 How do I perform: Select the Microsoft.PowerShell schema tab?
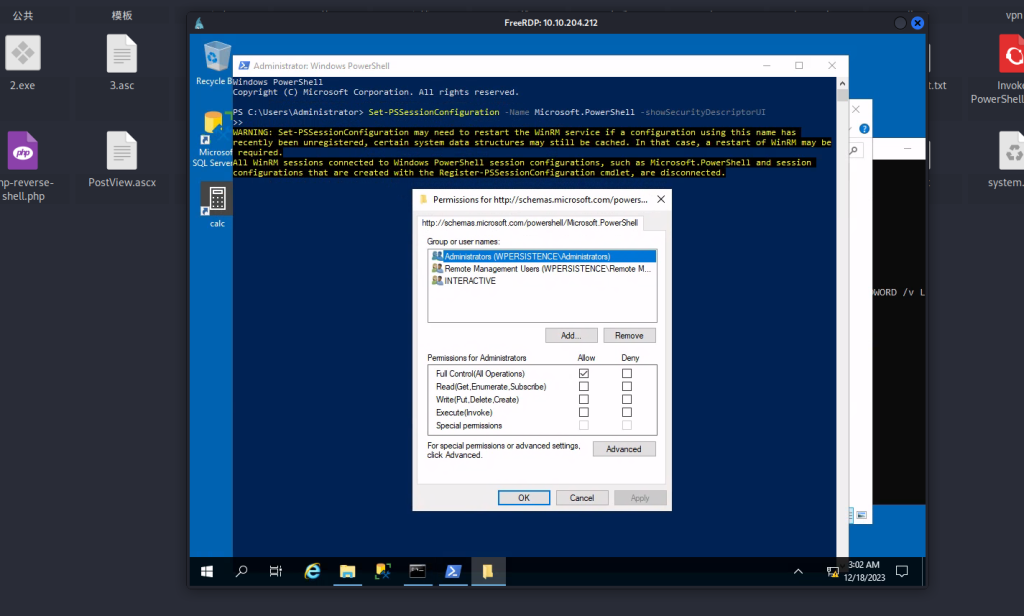(530, 223)
